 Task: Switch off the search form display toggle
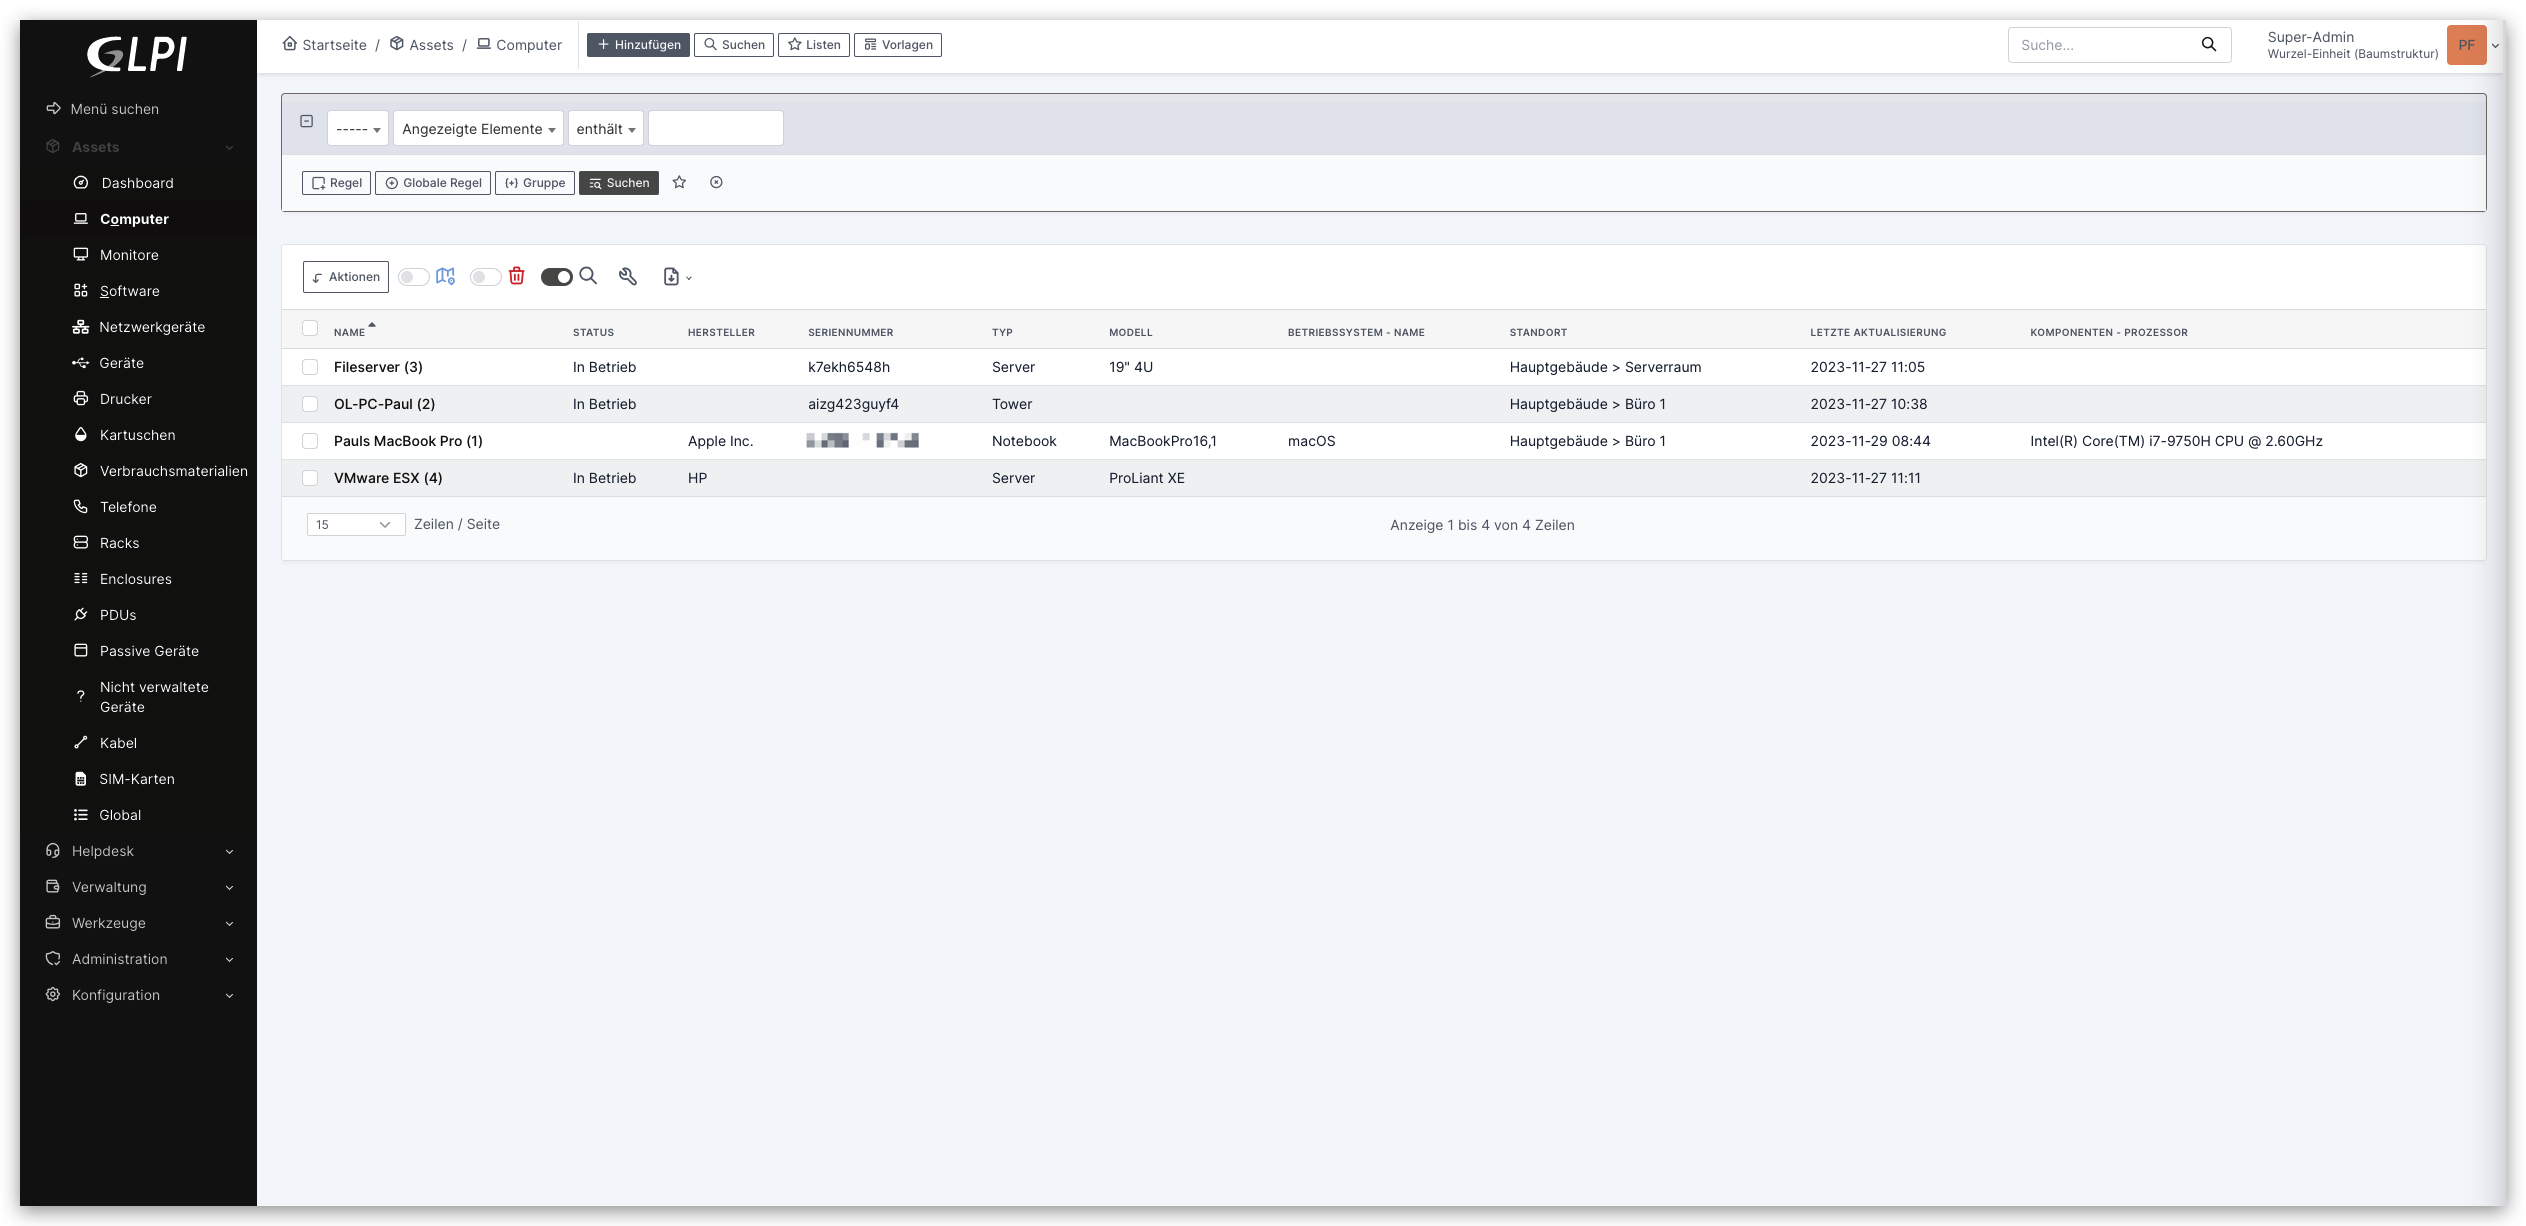557,277
